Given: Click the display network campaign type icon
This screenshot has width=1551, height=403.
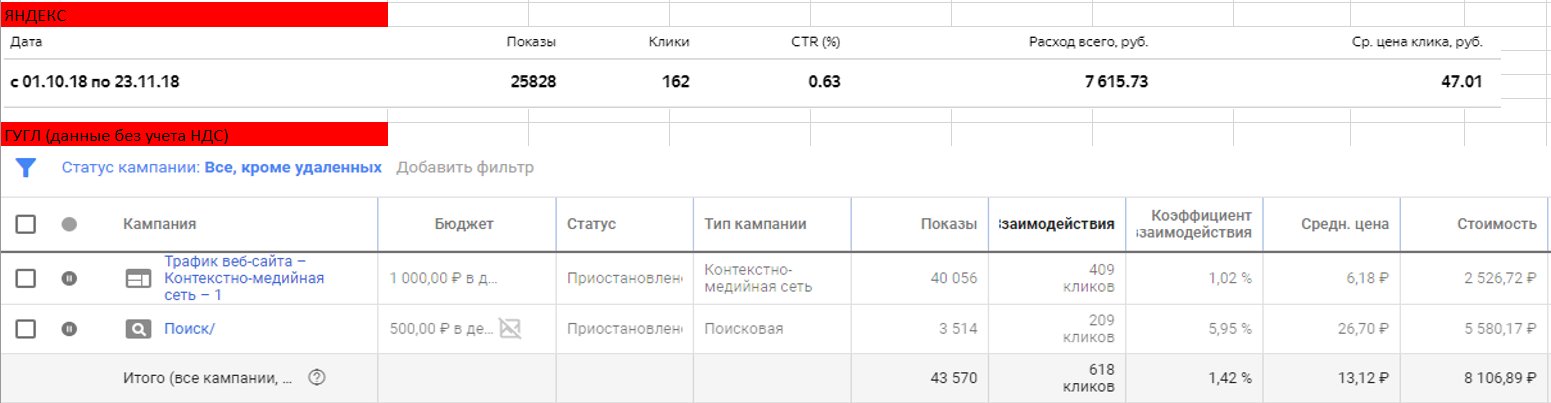Looking at the screenshot, I should click(138, 278).
